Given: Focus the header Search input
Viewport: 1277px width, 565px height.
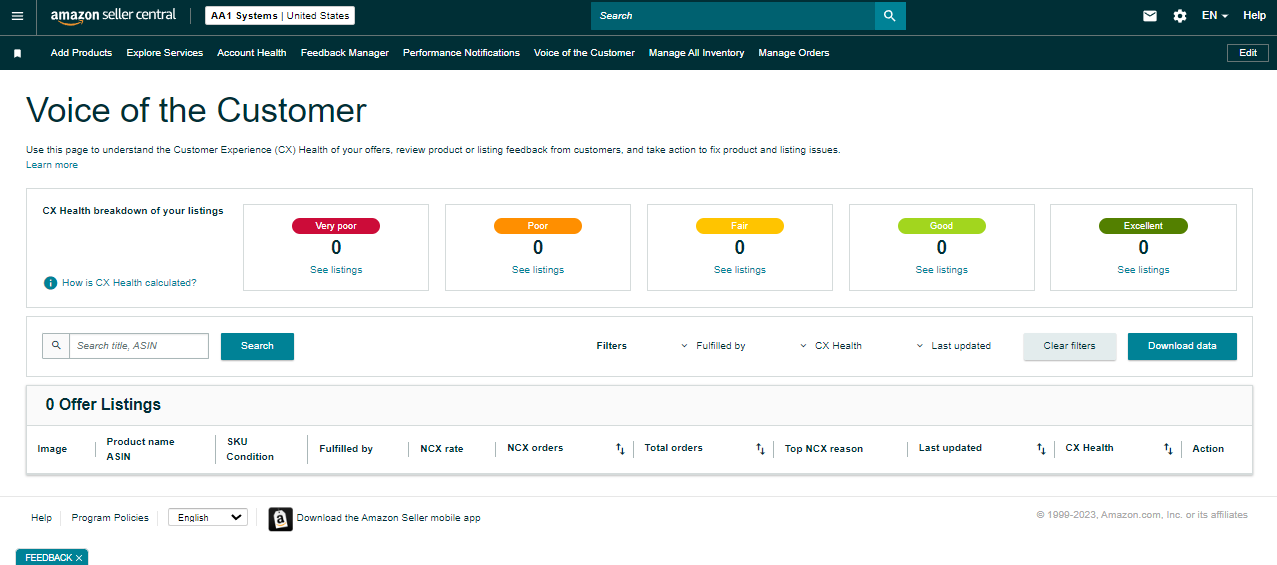Looking at the screenshot, I should click(x=733, y=16).
